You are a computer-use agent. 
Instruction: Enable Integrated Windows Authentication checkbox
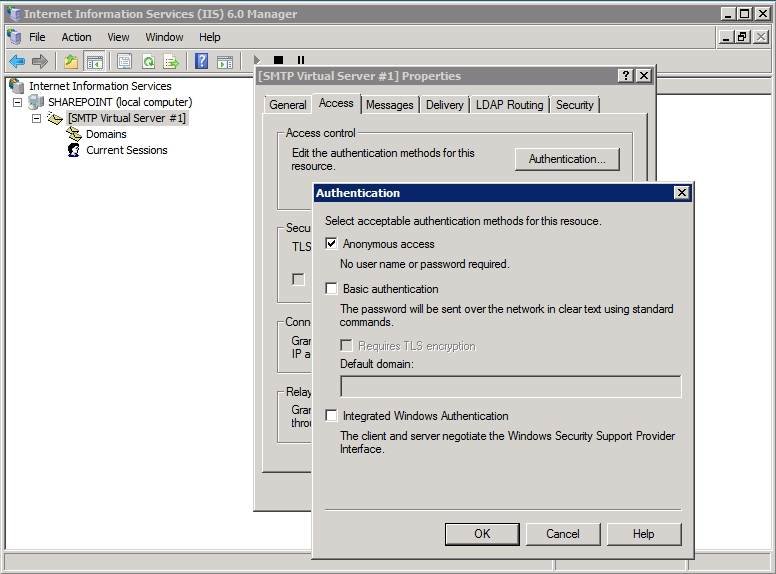coord(332,416)
